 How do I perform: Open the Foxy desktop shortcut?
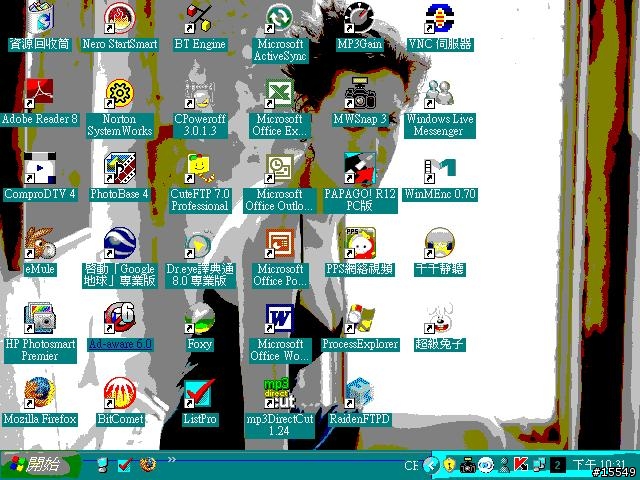coord(199,318)
